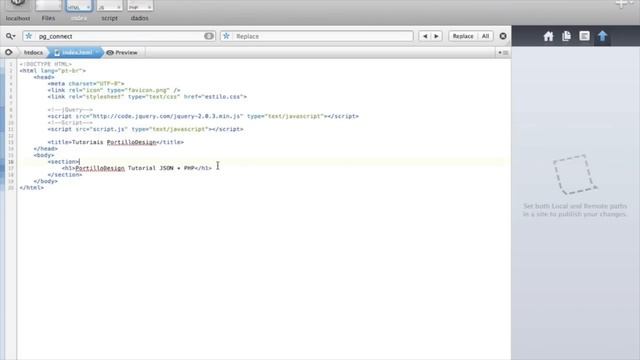Select the index HTML document tab

79,11
